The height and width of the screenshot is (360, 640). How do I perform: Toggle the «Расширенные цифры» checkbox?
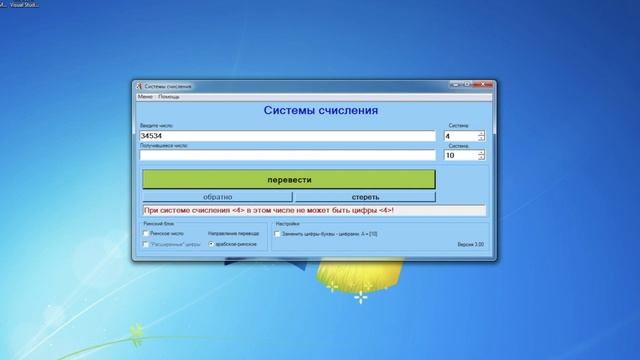click(146, 244)
